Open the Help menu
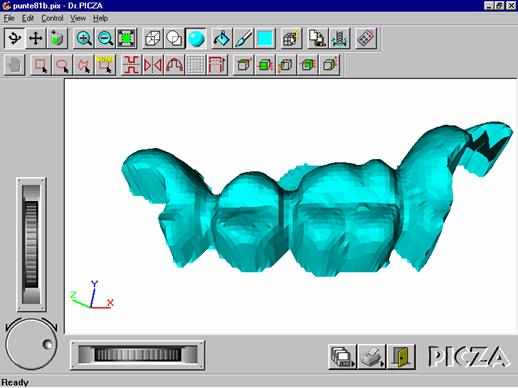 pos(100,18)
